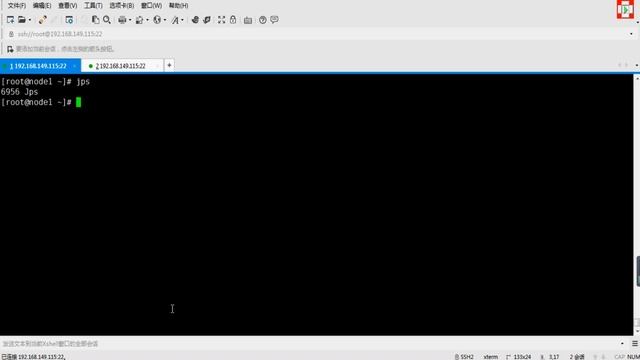Click the Help question mark icon
This screenshot has width=640, height=360.
point(263,20)
